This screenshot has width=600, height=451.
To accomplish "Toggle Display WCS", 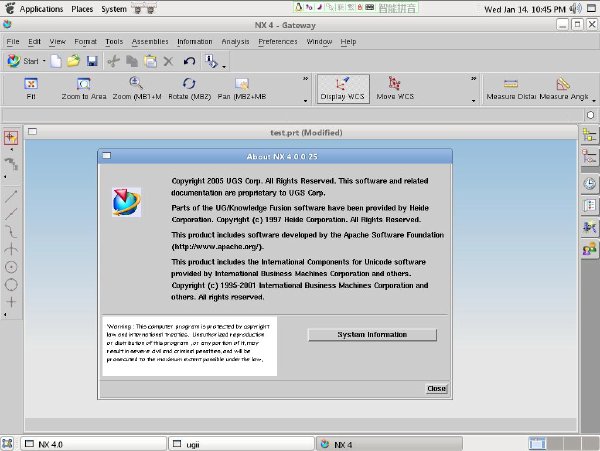I will [343, 89].
